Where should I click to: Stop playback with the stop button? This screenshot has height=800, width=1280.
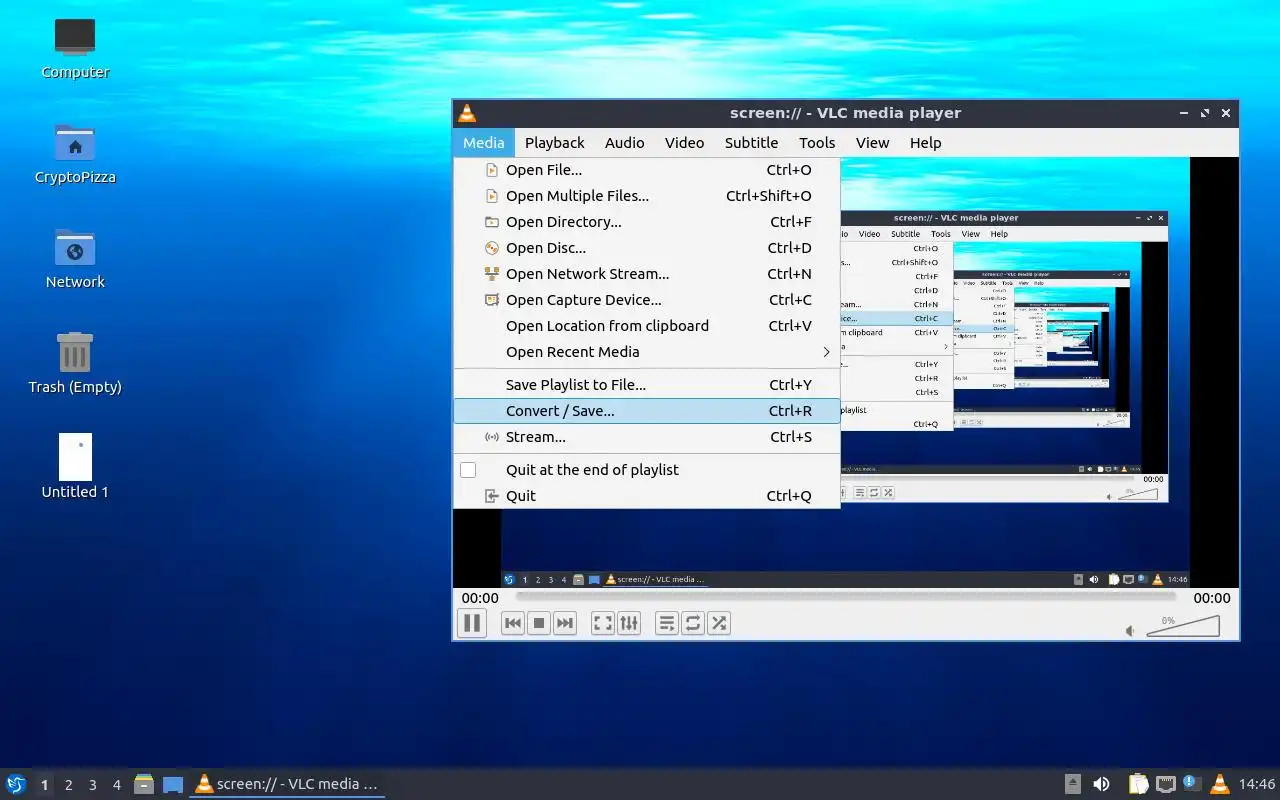[539, 623]
